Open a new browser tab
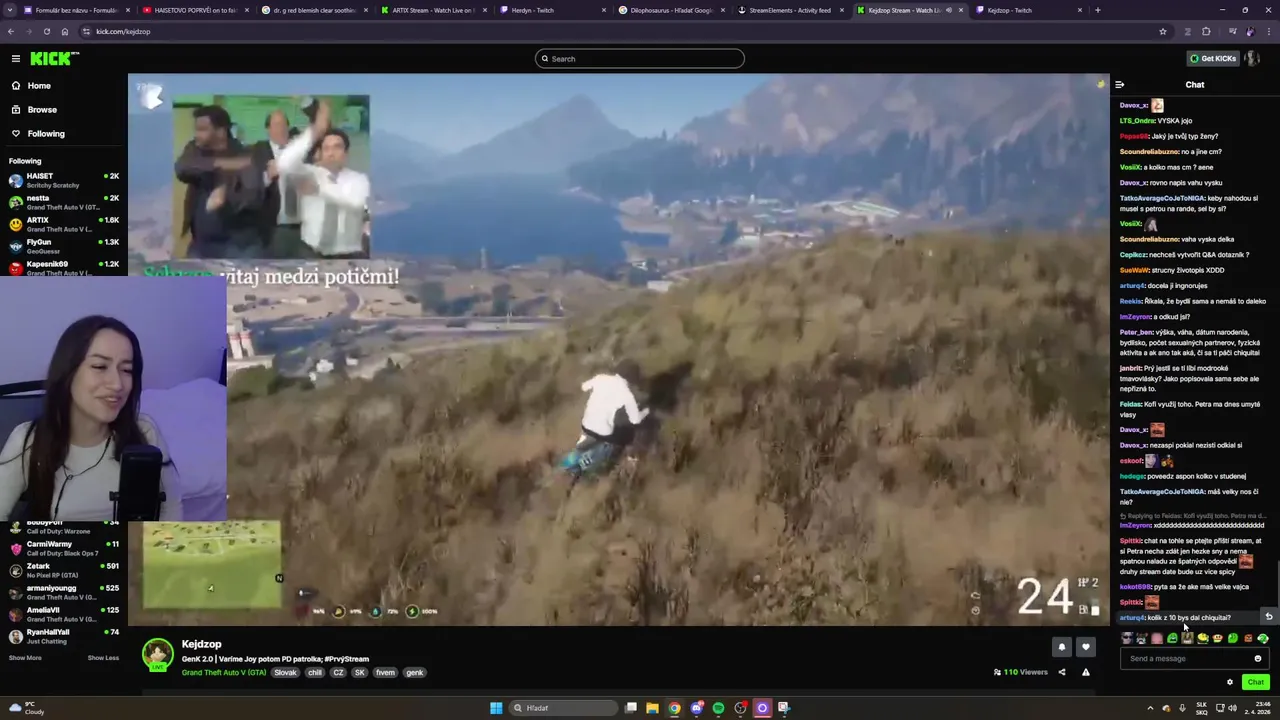 1097,10
